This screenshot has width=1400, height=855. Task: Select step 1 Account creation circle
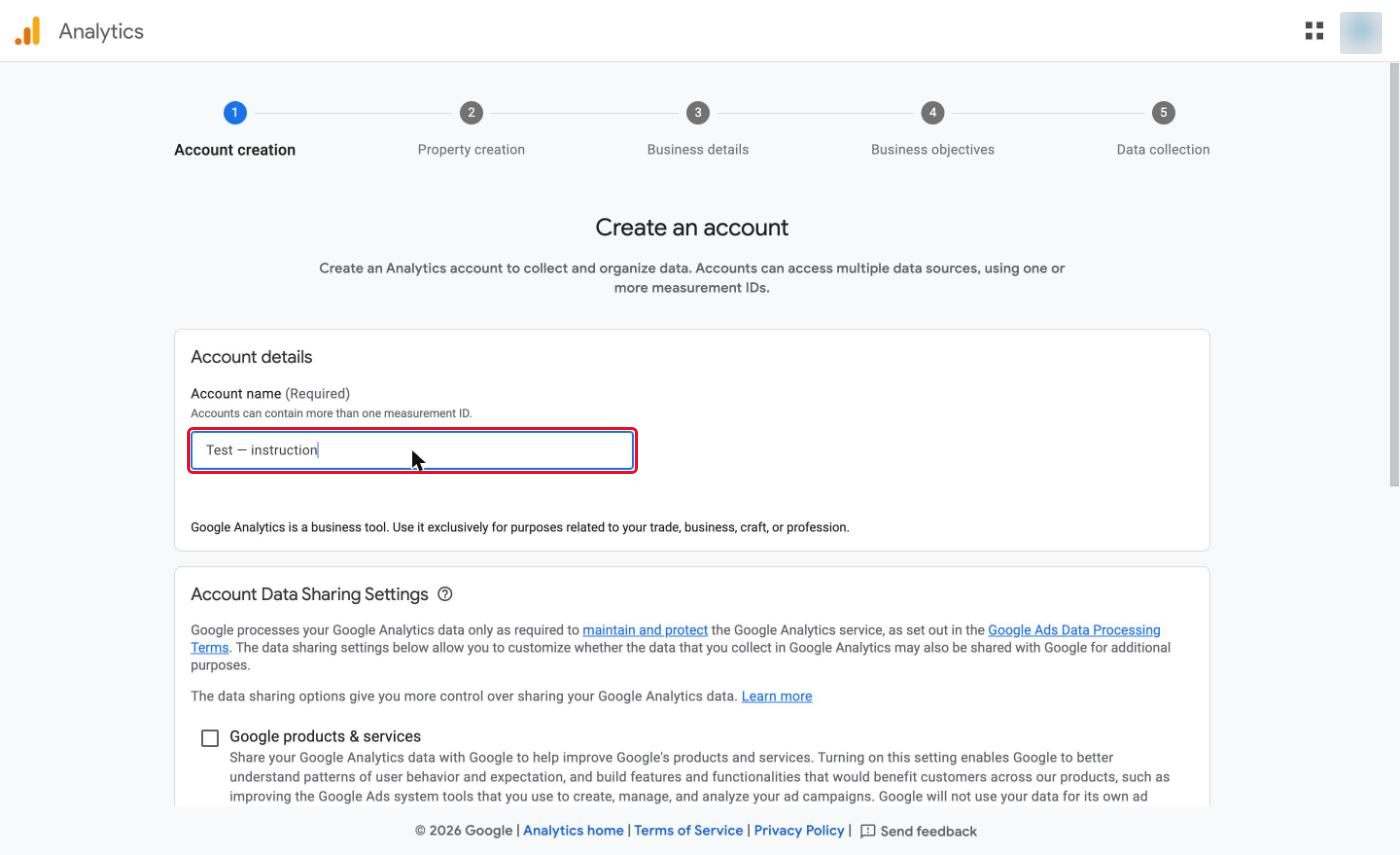coord(235,113)
